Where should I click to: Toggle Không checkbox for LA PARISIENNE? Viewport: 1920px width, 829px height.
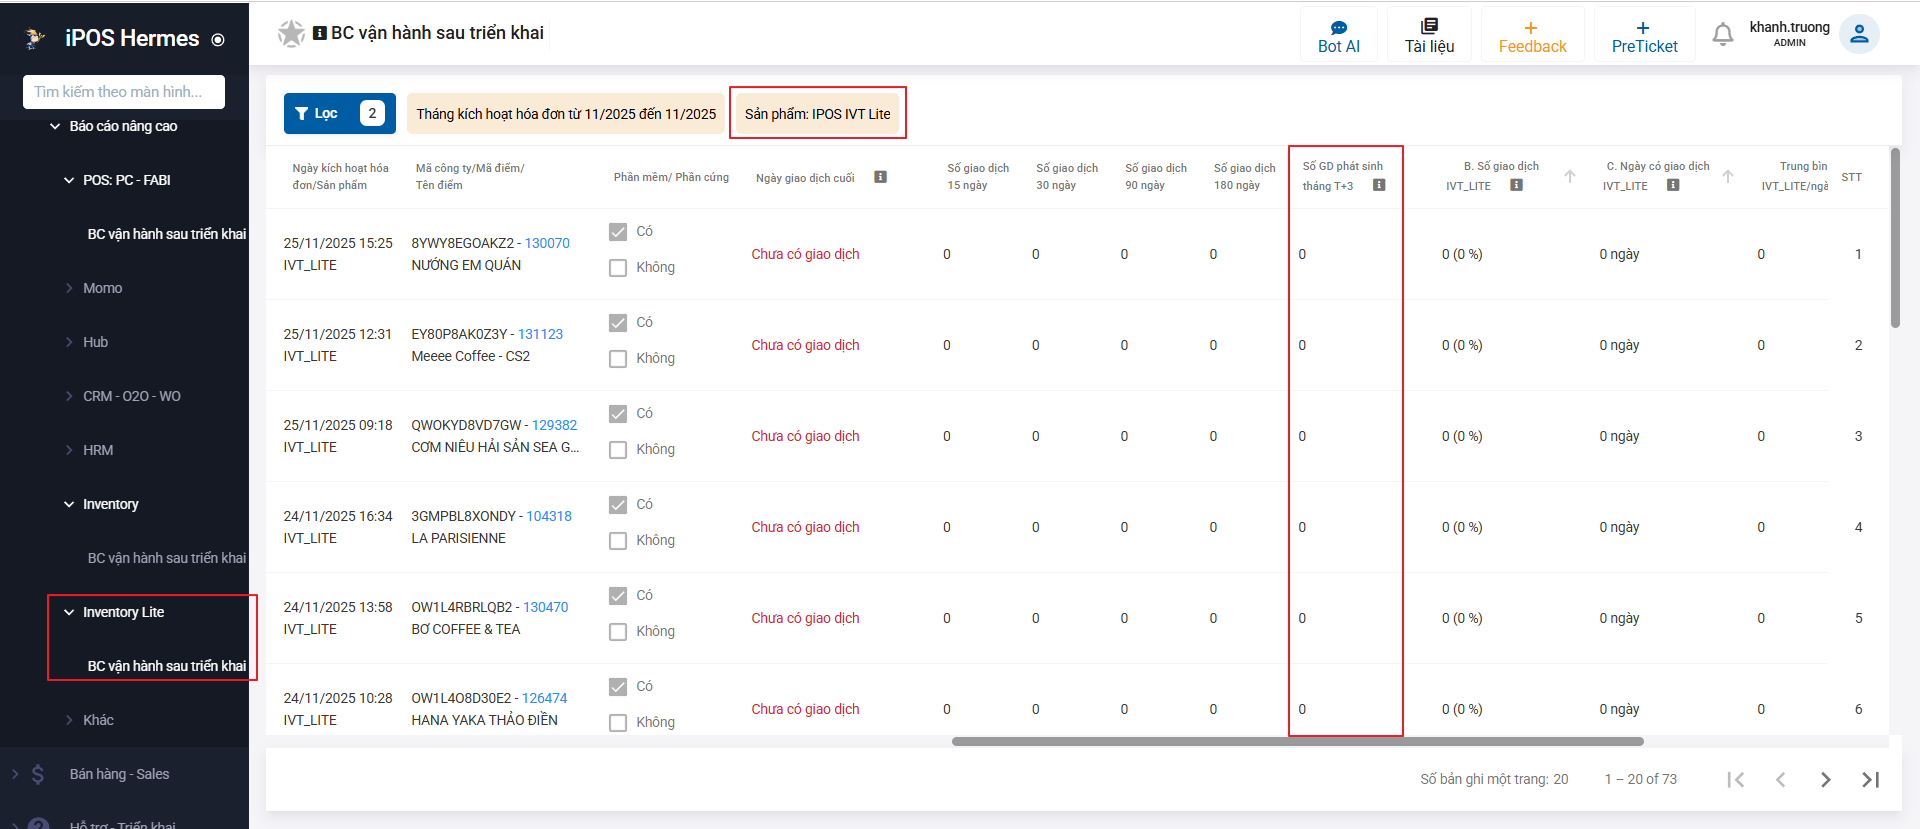pos(618,541)
